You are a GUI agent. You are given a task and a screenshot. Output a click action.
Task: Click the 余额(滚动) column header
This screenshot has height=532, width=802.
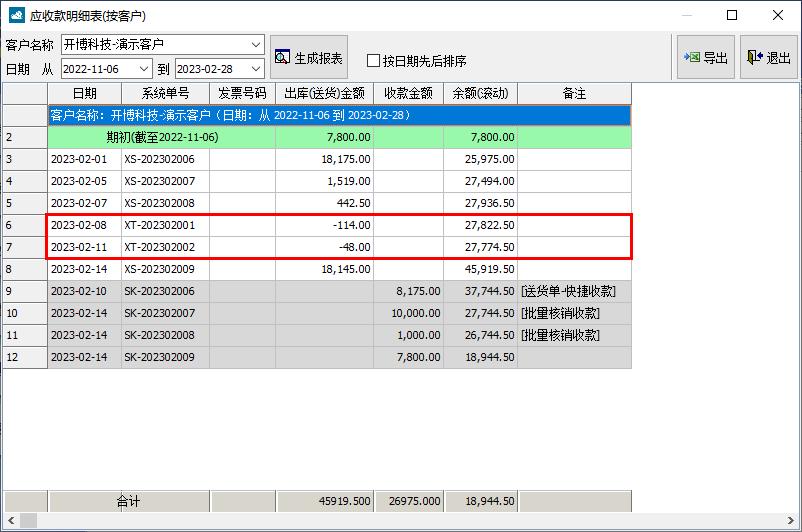[480, 93]
